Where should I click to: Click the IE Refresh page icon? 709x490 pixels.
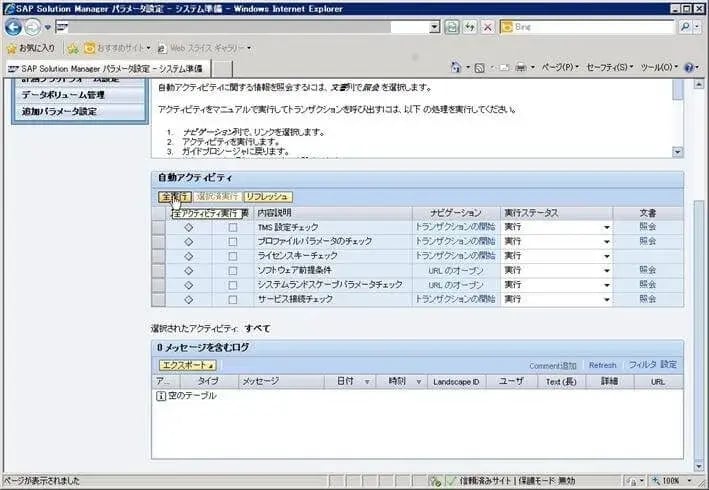tap(470, 27)
